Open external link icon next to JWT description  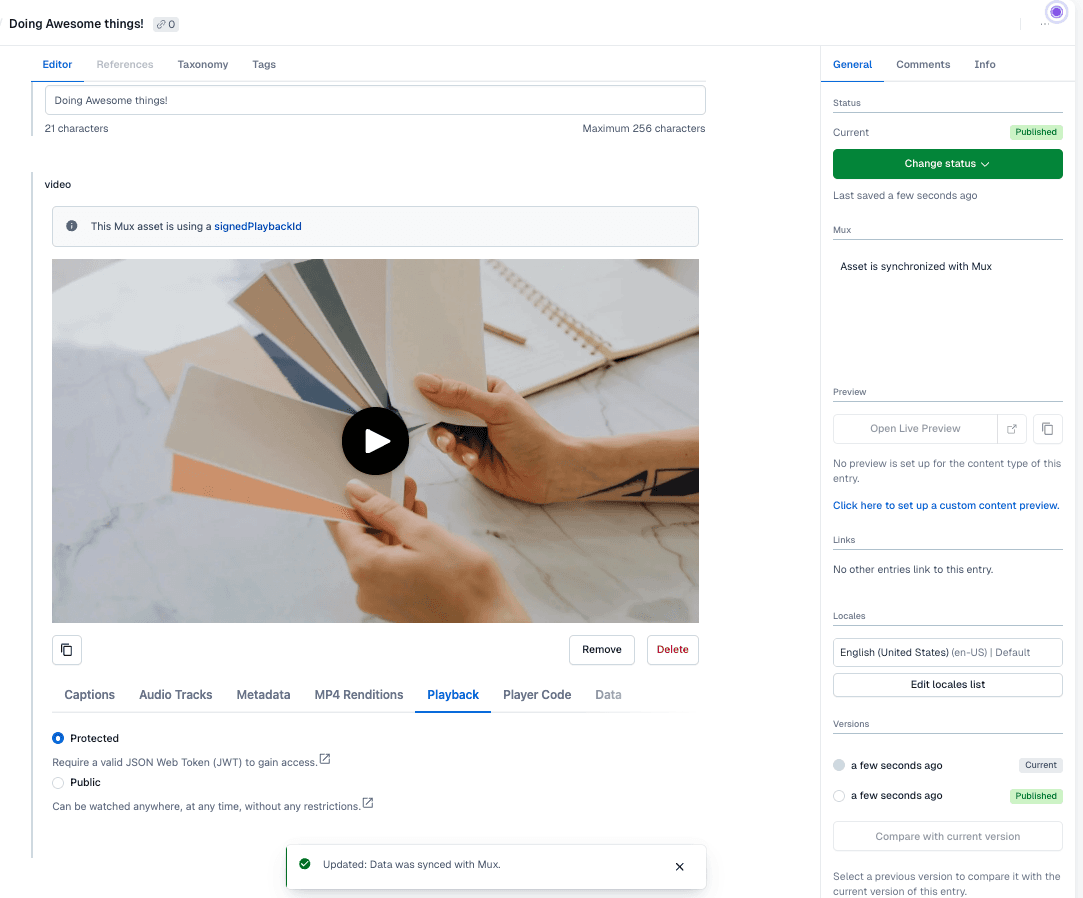[325, 760]
